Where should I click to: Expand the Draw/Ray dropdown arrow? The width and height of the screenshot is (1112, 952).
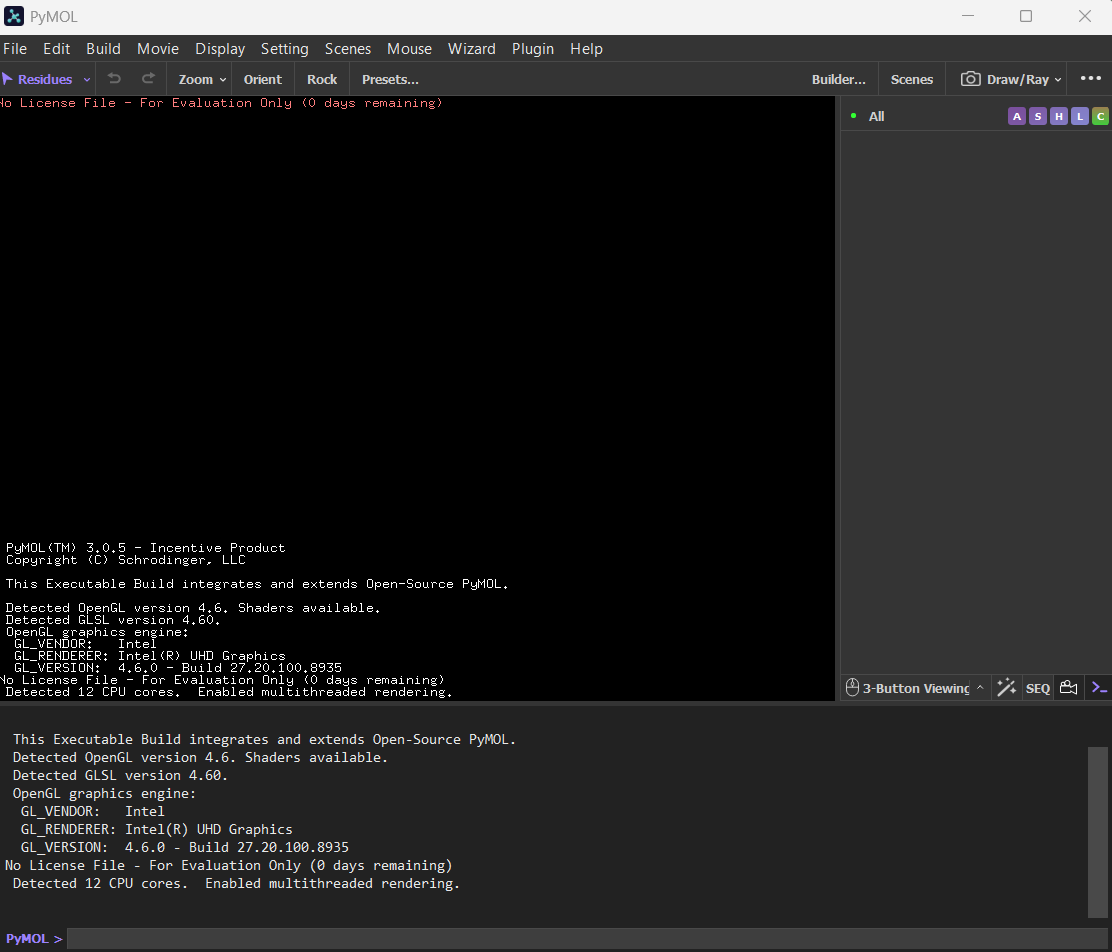(1057, 79)
